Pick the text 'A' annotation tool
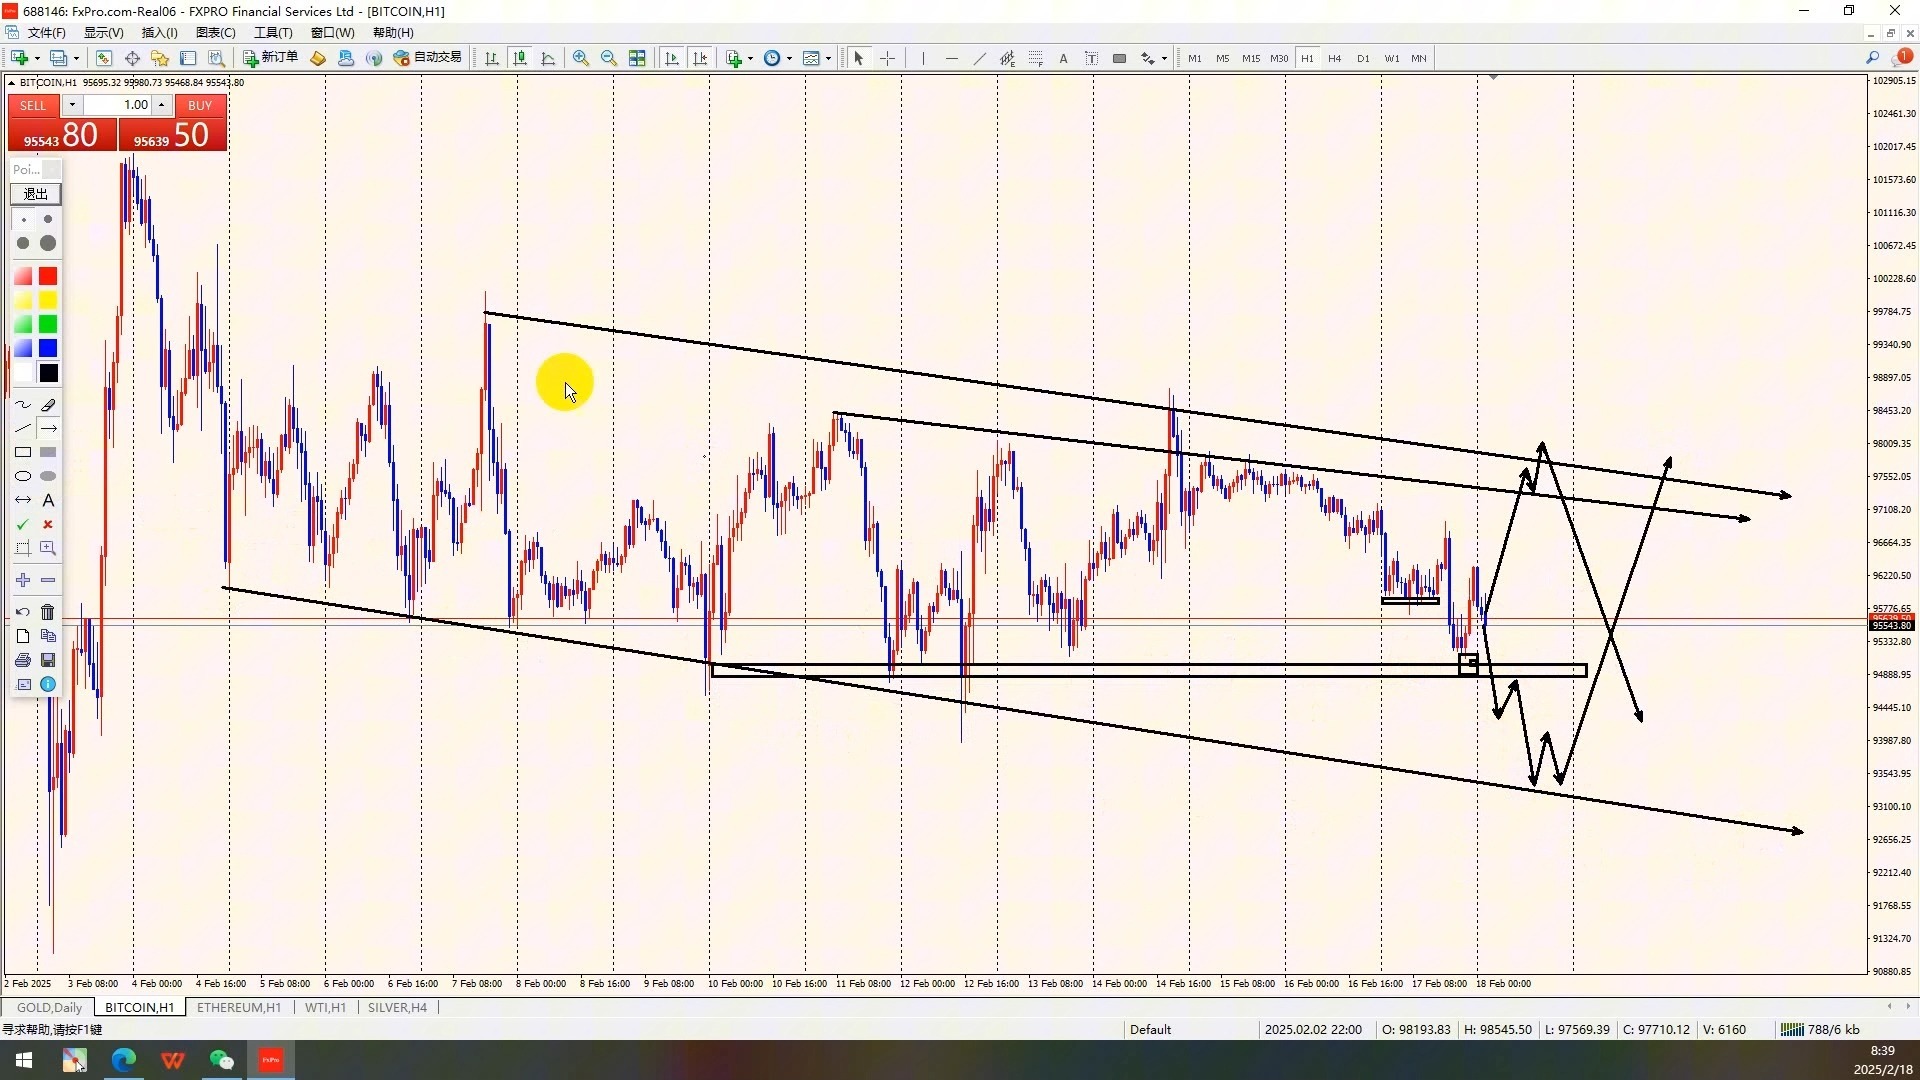The height and width of the screenshot is (1080, 1920). coord(48,501)
